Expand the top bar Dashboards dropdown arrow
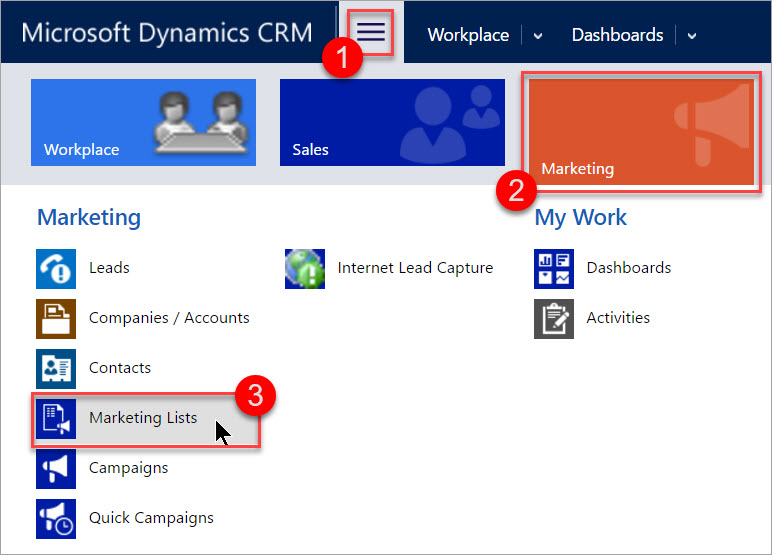772x555 pixels. coord(691,36)
